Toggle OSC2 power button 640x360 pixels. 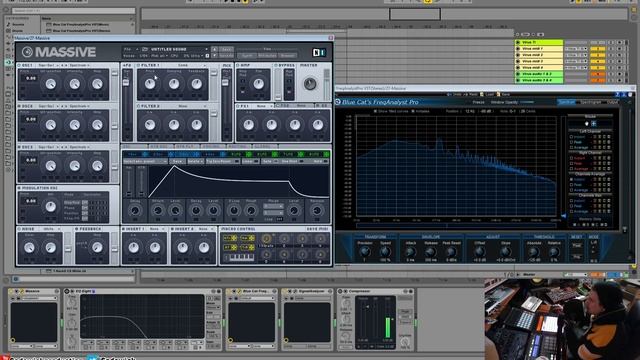click(x=19, y=106)
